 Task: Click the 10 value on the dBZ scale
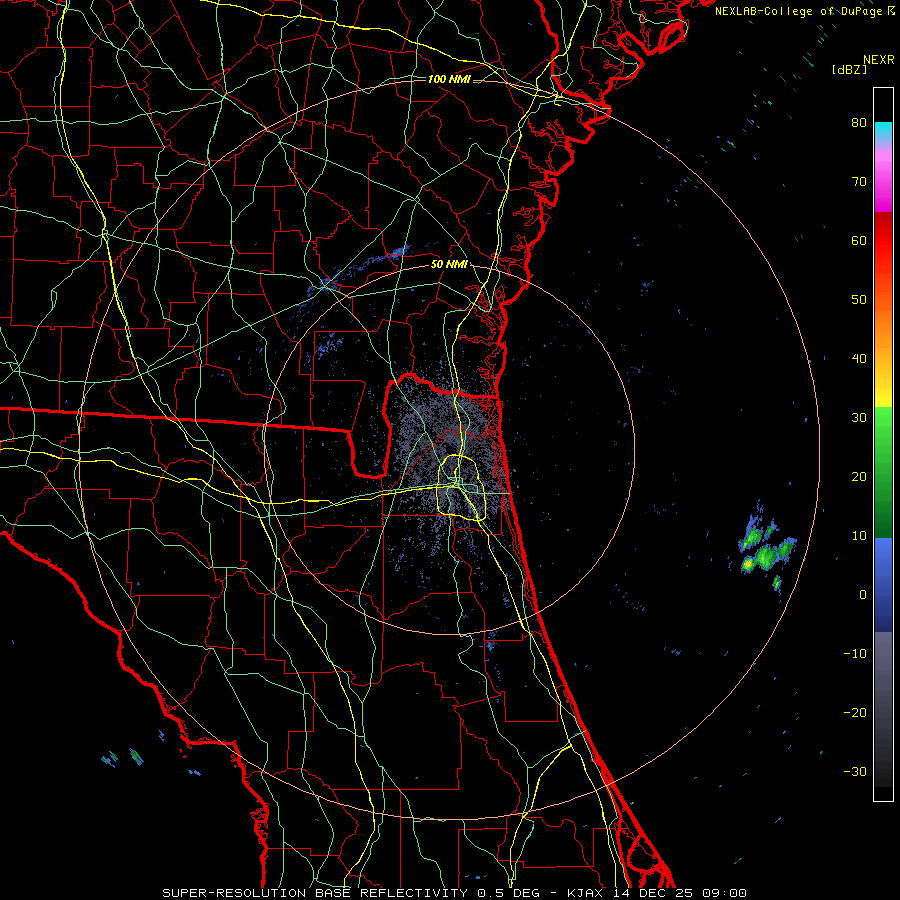point(859,536)
